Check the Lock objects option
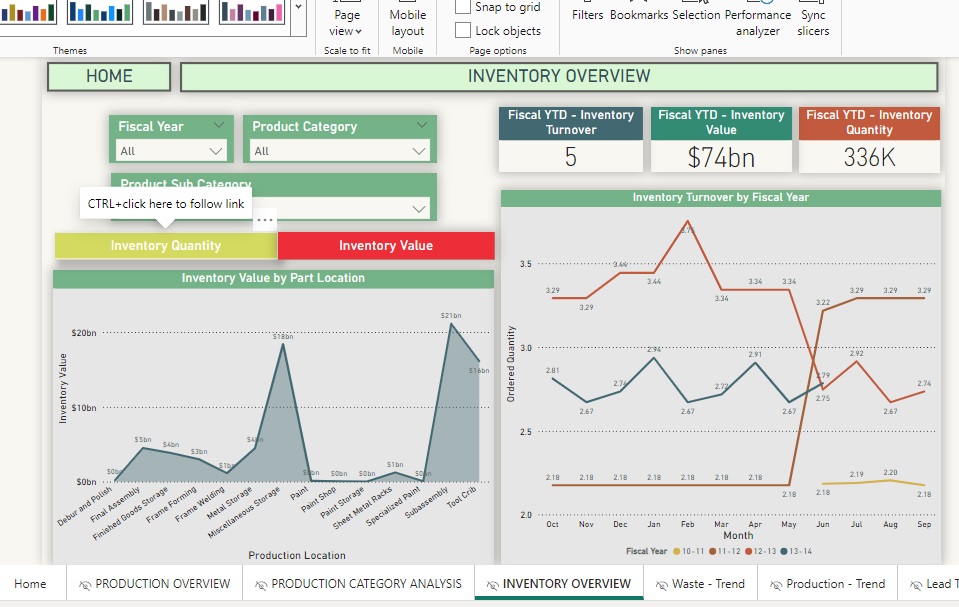 [464, 31]
